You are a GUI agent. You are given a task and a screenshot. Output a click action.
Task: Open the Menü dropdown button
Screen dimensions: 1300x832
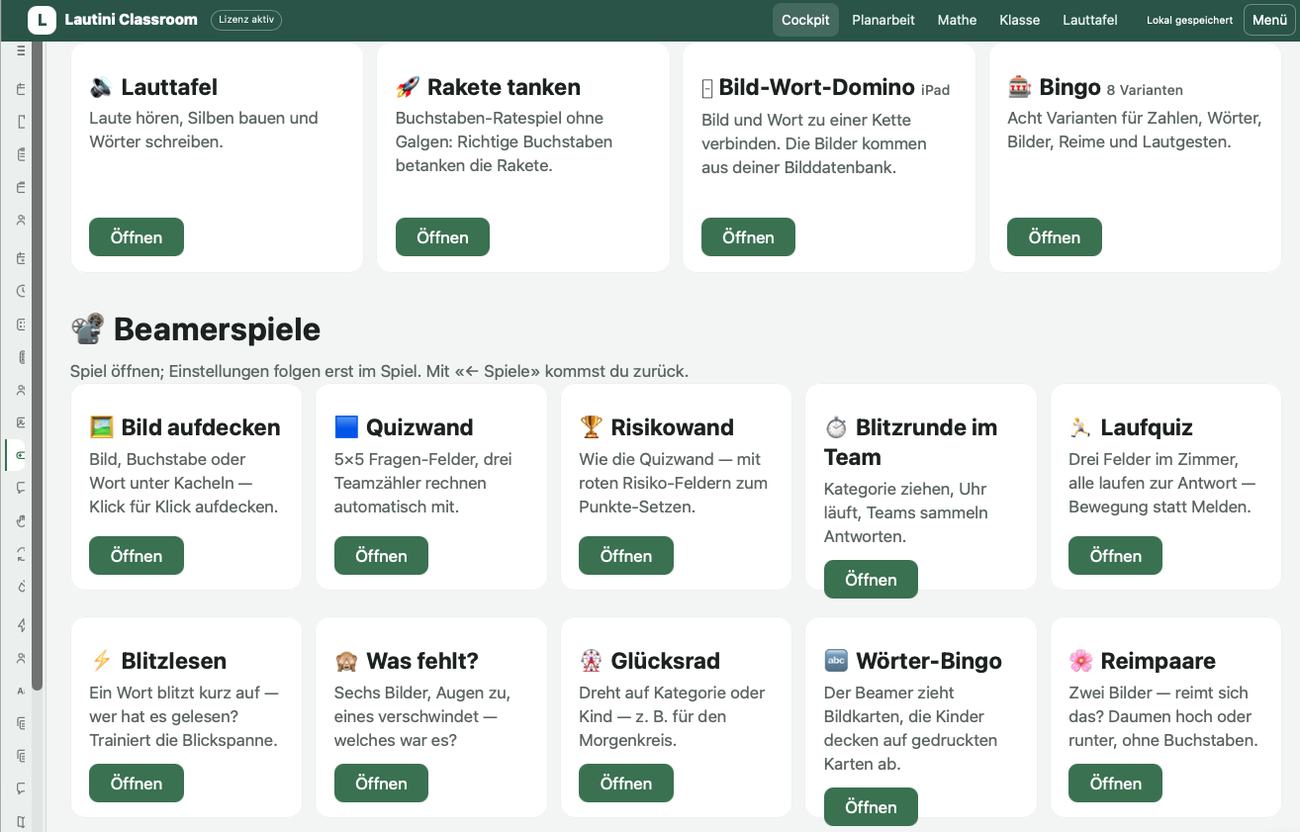coord(1269,20)
